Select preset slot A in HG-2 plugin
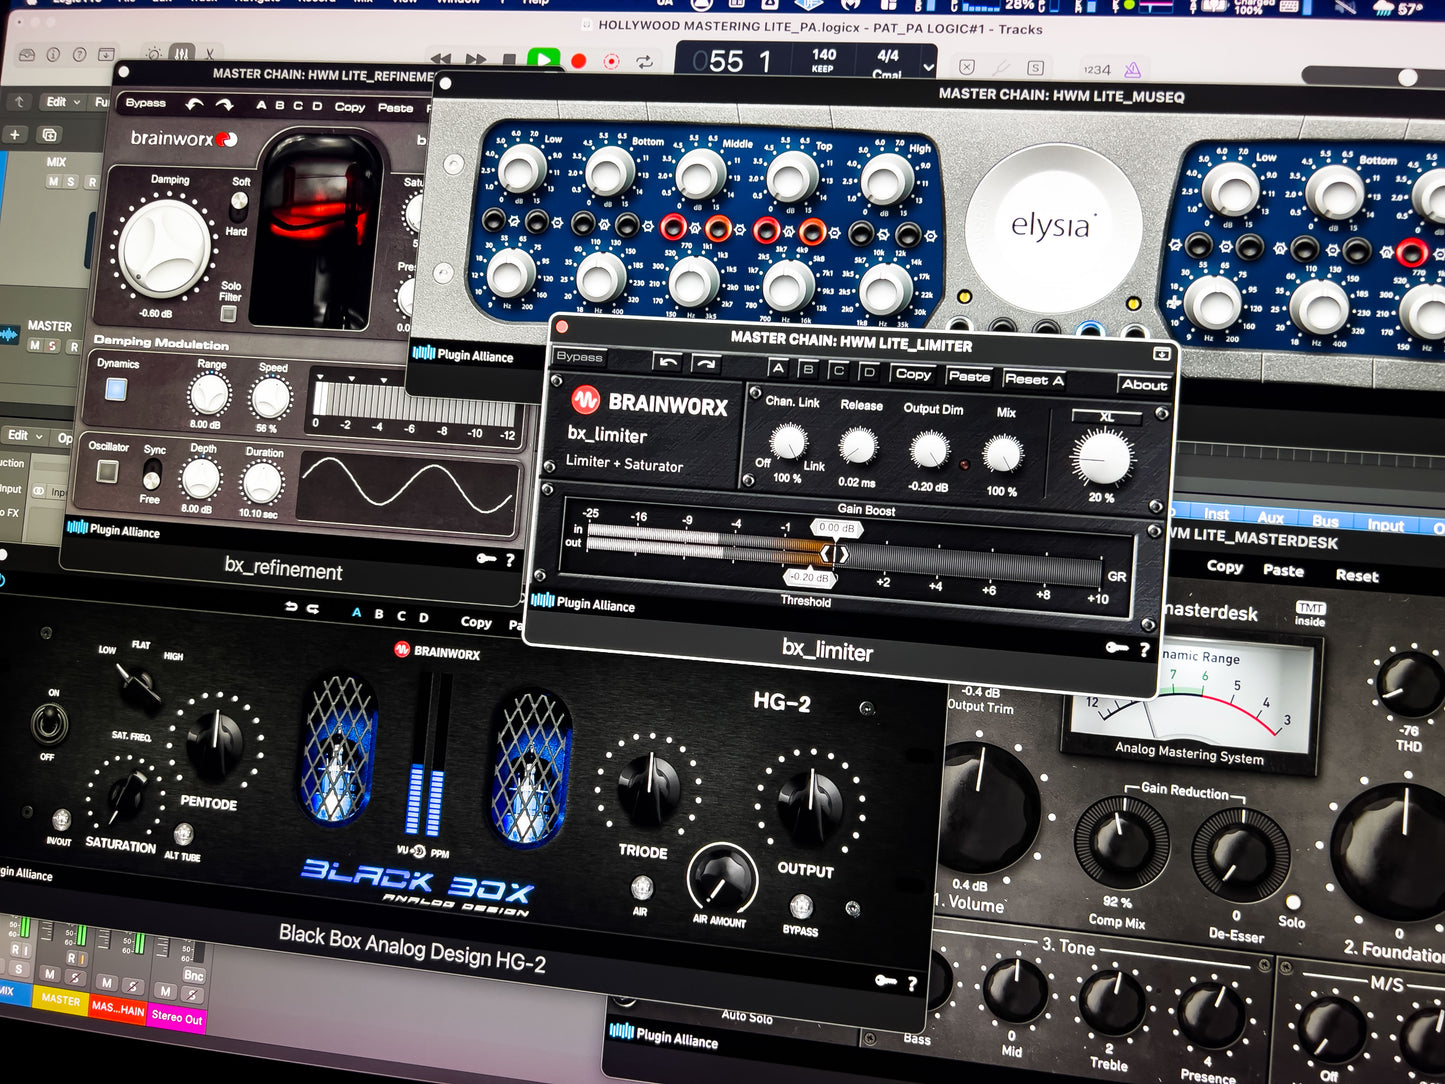 pos(356,612)
